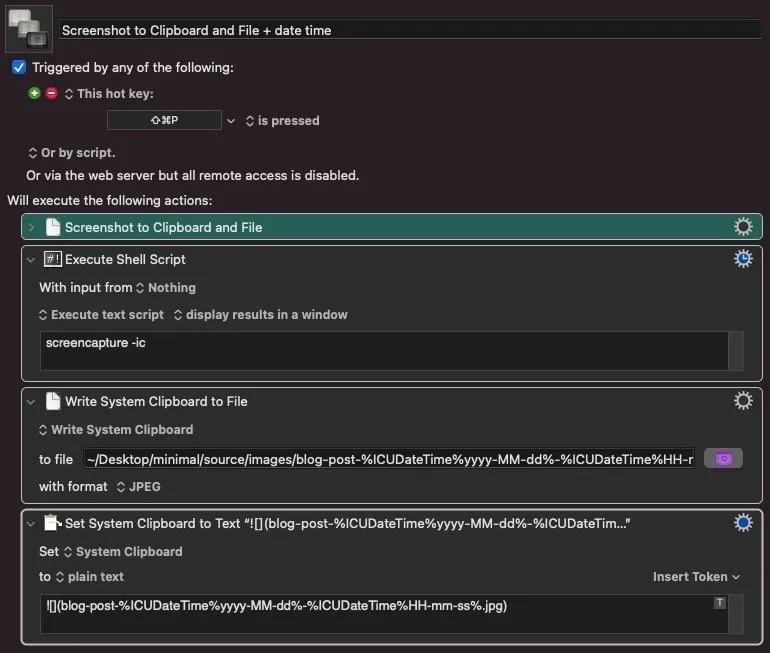
Task: Open gear menu of Write System Clipboard action
Action: [x=743, y=401]
